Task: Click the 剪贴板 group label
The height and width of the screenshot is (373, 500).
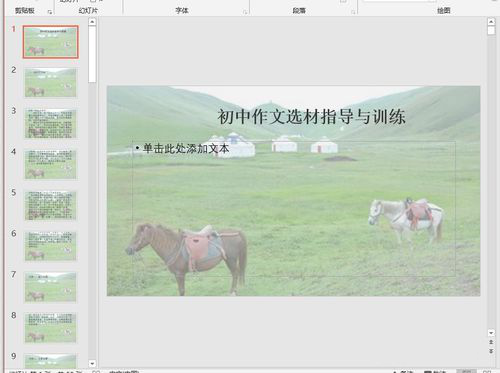Action: coord(25,11)
